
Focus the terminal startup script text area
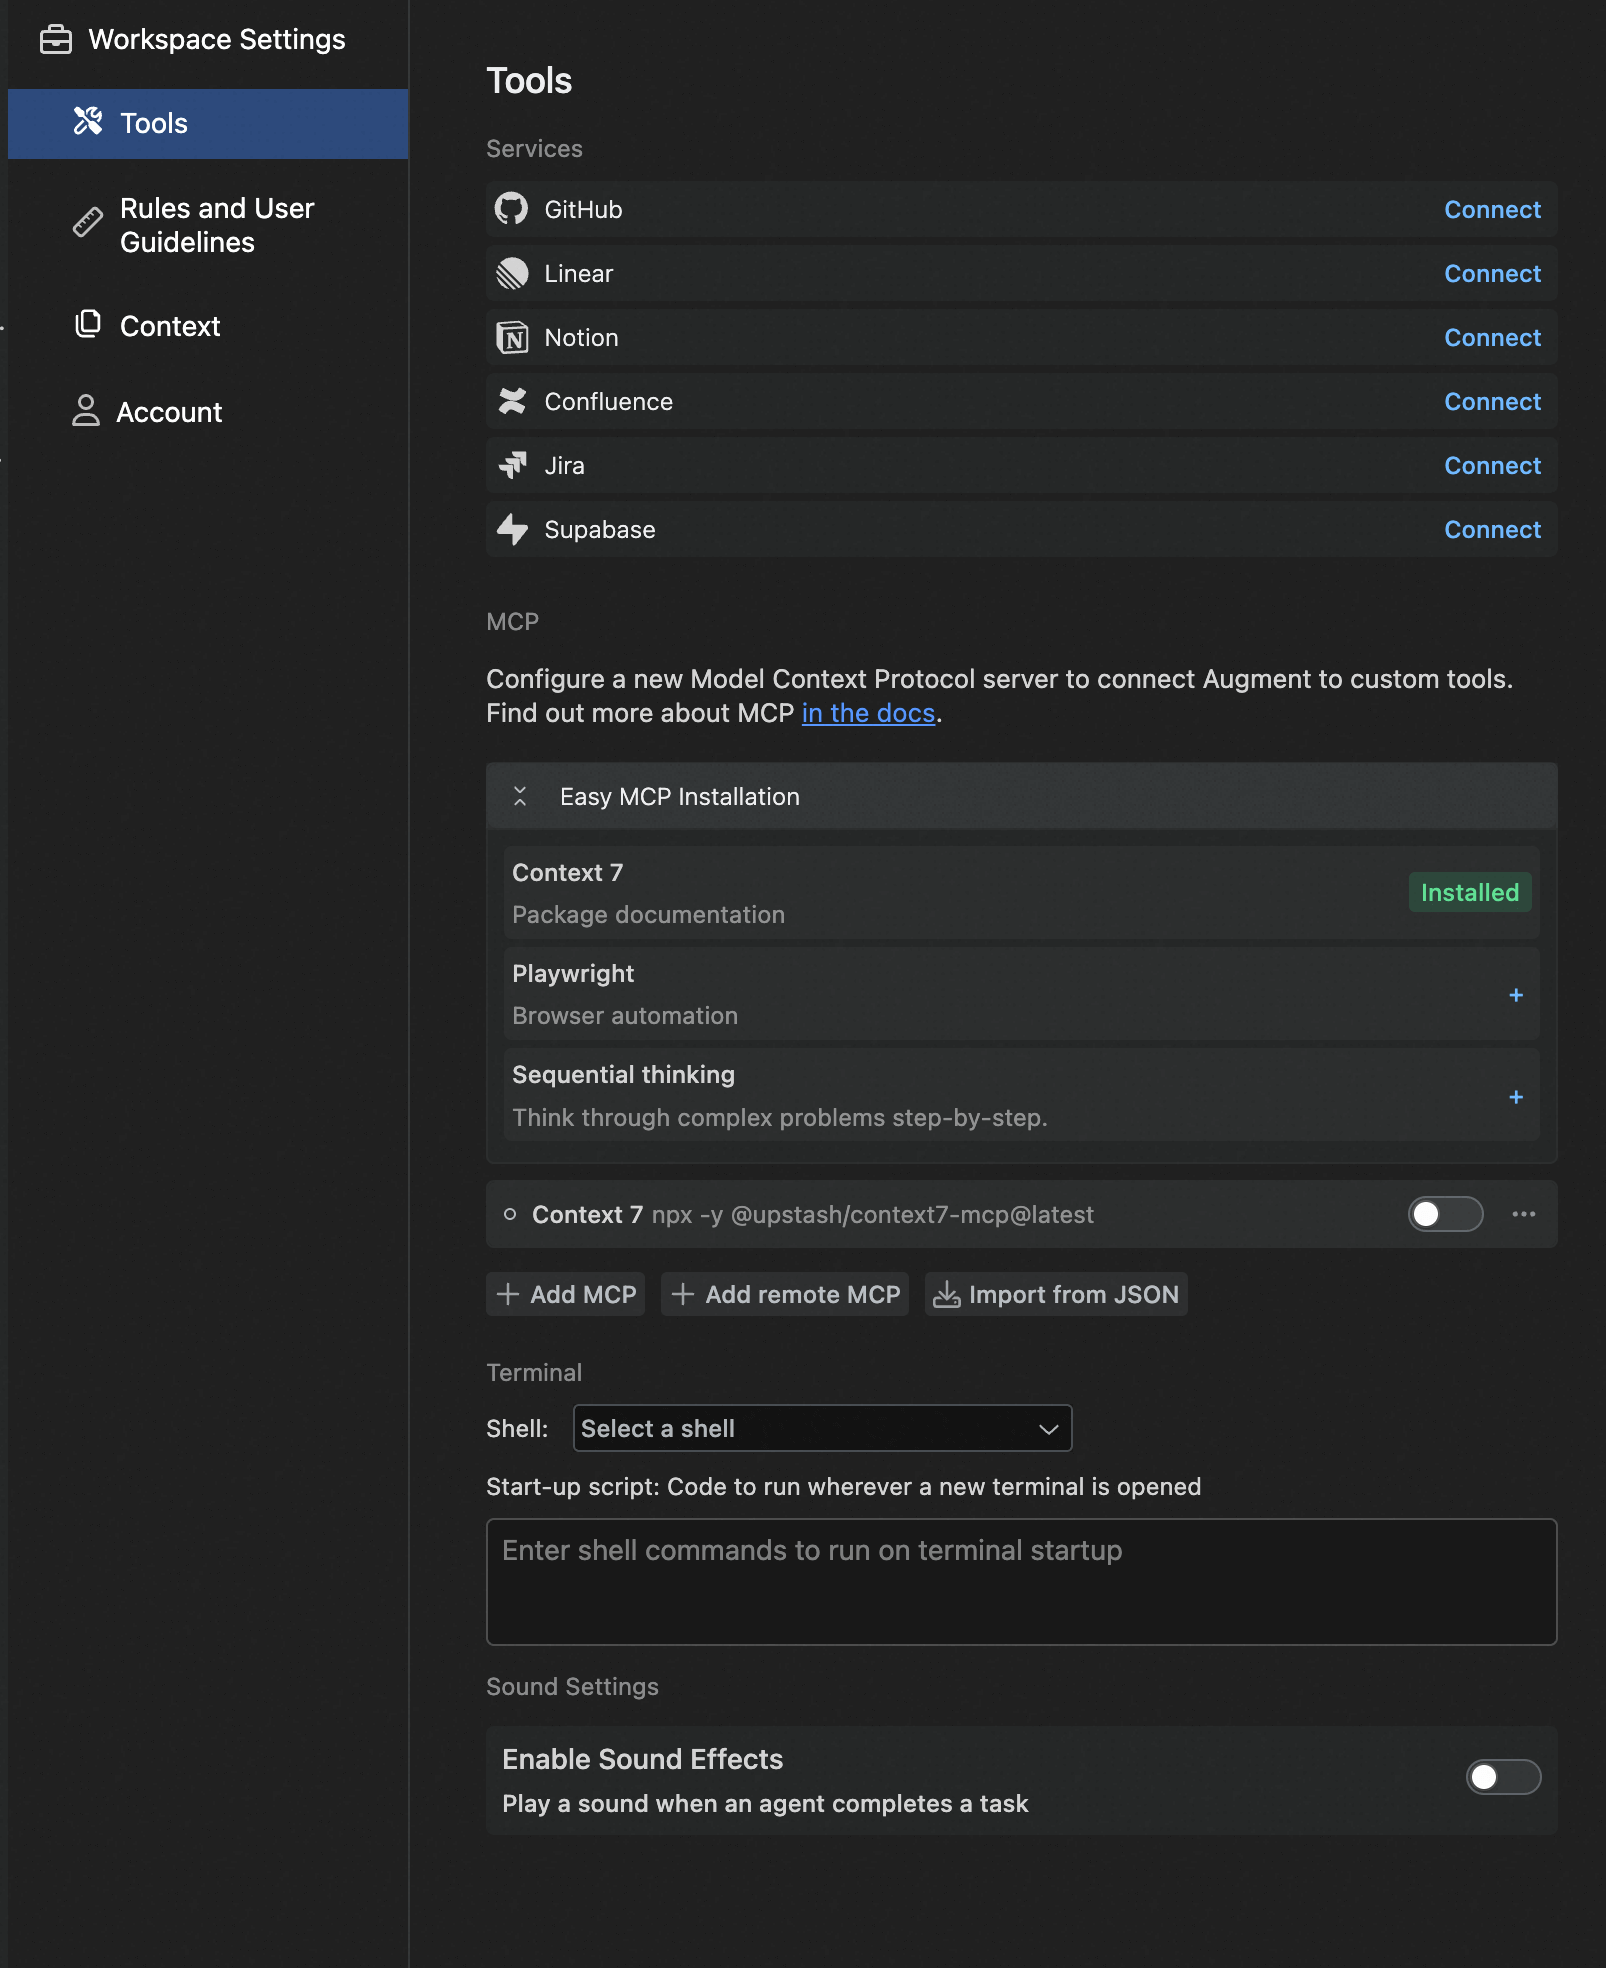[1022, 1582]
